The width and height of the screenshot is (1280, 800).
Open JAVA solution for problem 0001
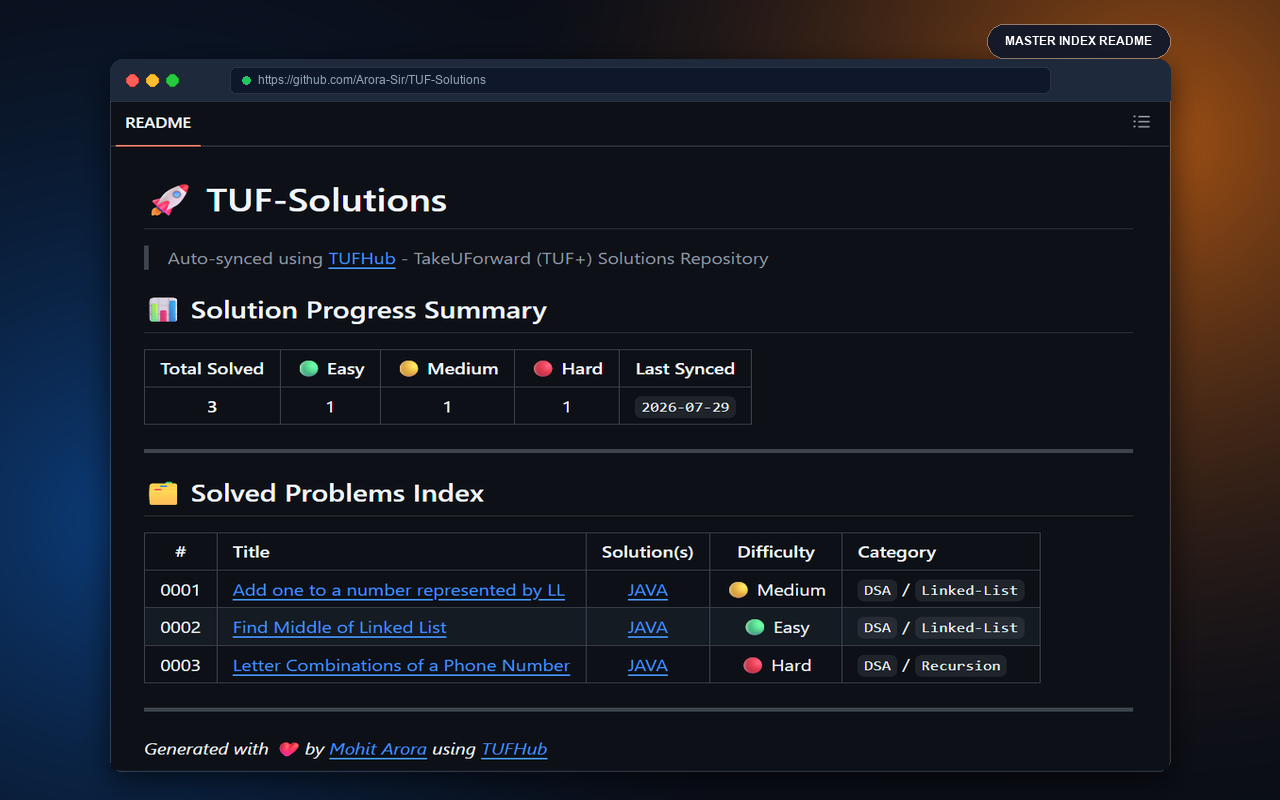648,590
